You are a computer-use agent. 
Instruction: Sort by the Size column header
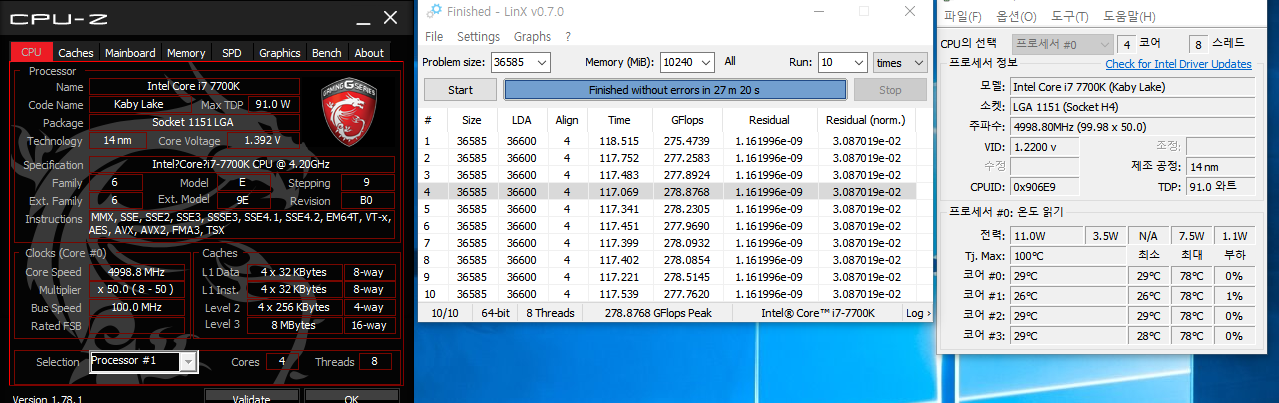pos(470,120)
